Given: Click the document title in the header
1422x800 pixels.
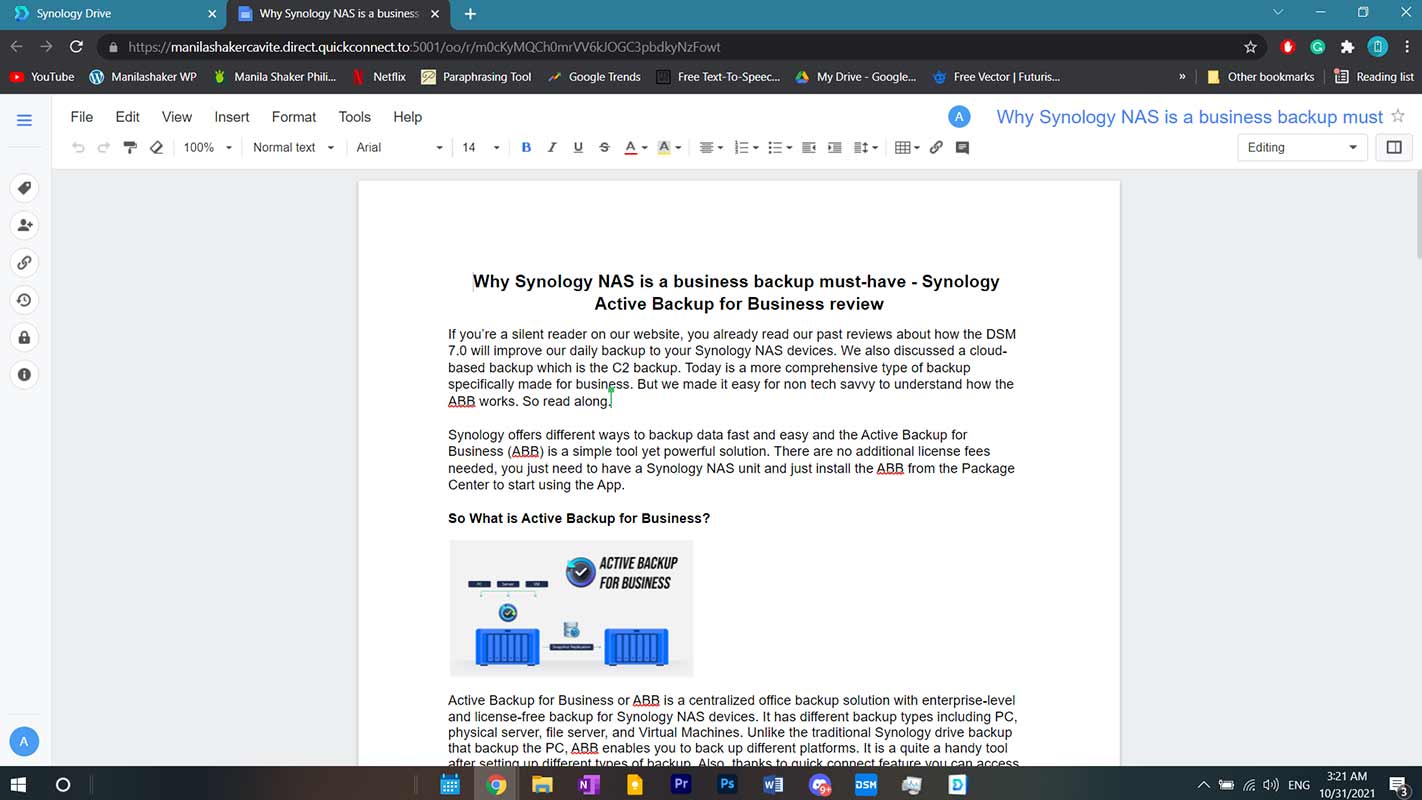Looking at the screenshot, I should pos(1190,117).
